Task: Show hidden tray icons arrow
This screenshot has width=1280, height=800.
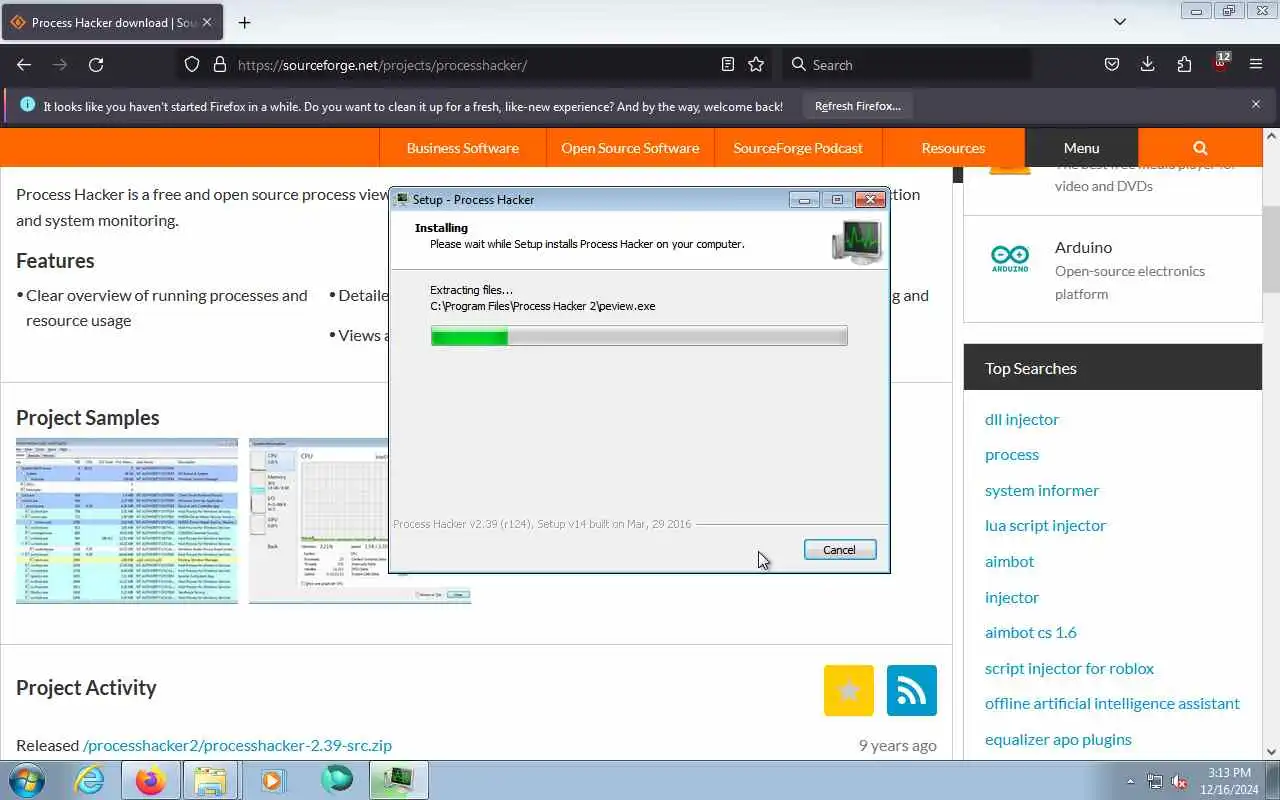Action: 1130,781
